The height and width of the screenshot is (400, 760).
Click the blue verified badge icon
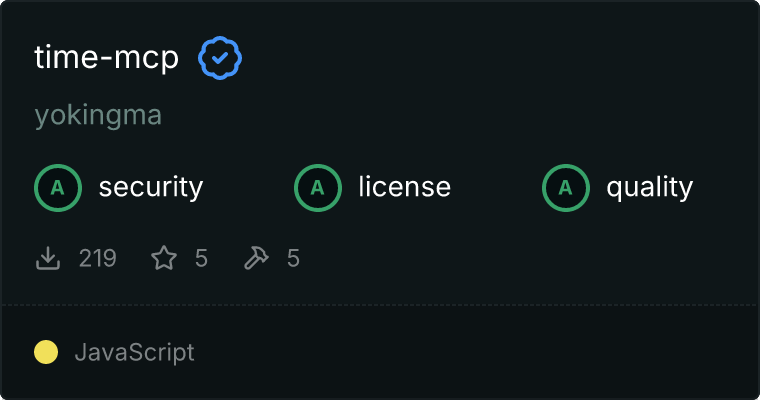pyautogui.click(x=220, y=59)
